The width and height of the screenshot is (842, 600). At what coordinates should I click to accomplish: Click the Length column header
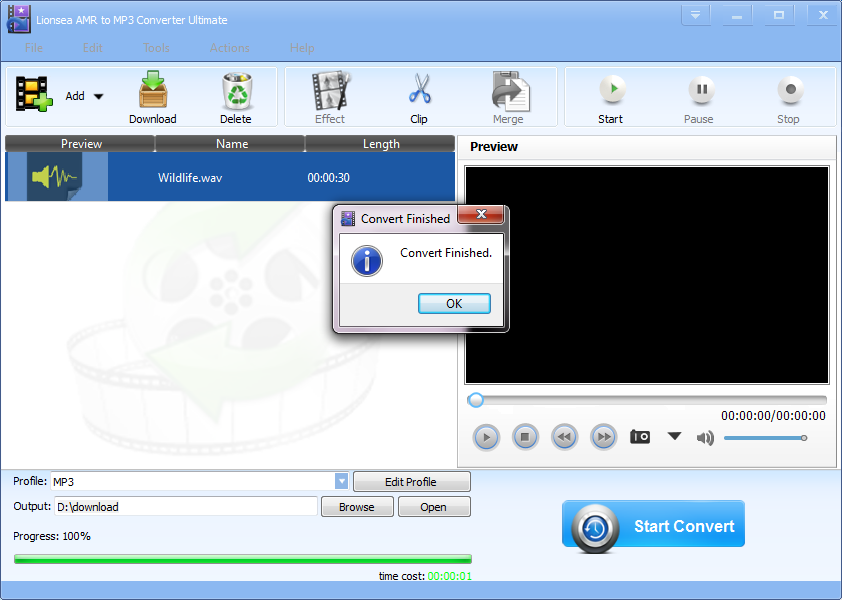pyautogui.click(x=381, y=144)
